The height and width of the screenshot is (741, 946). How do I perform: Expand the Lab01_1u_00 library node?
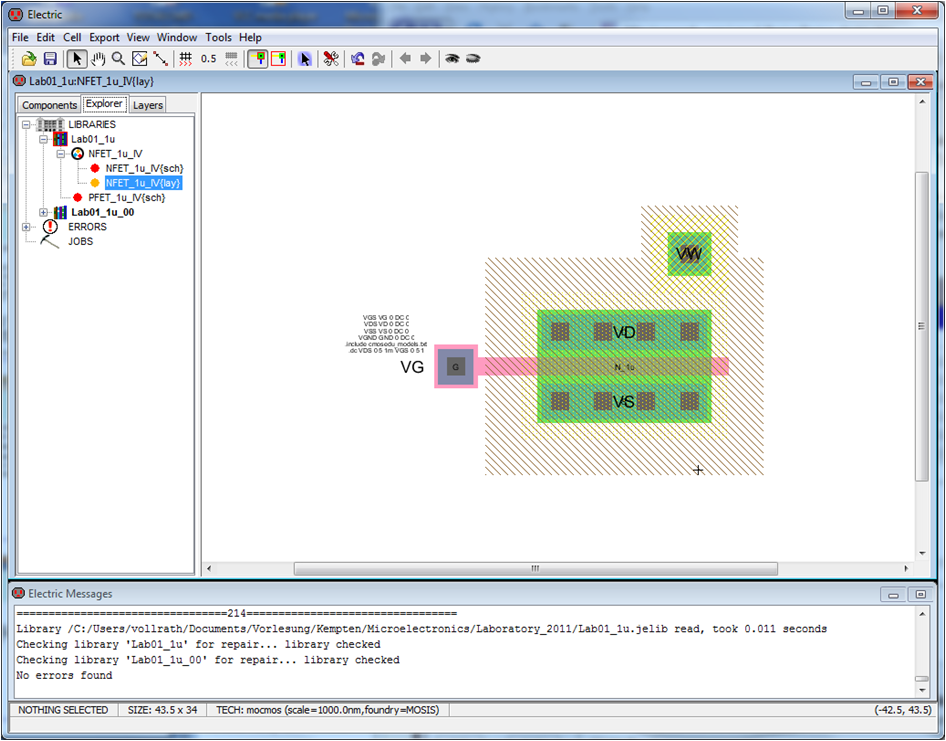(43, 212)
